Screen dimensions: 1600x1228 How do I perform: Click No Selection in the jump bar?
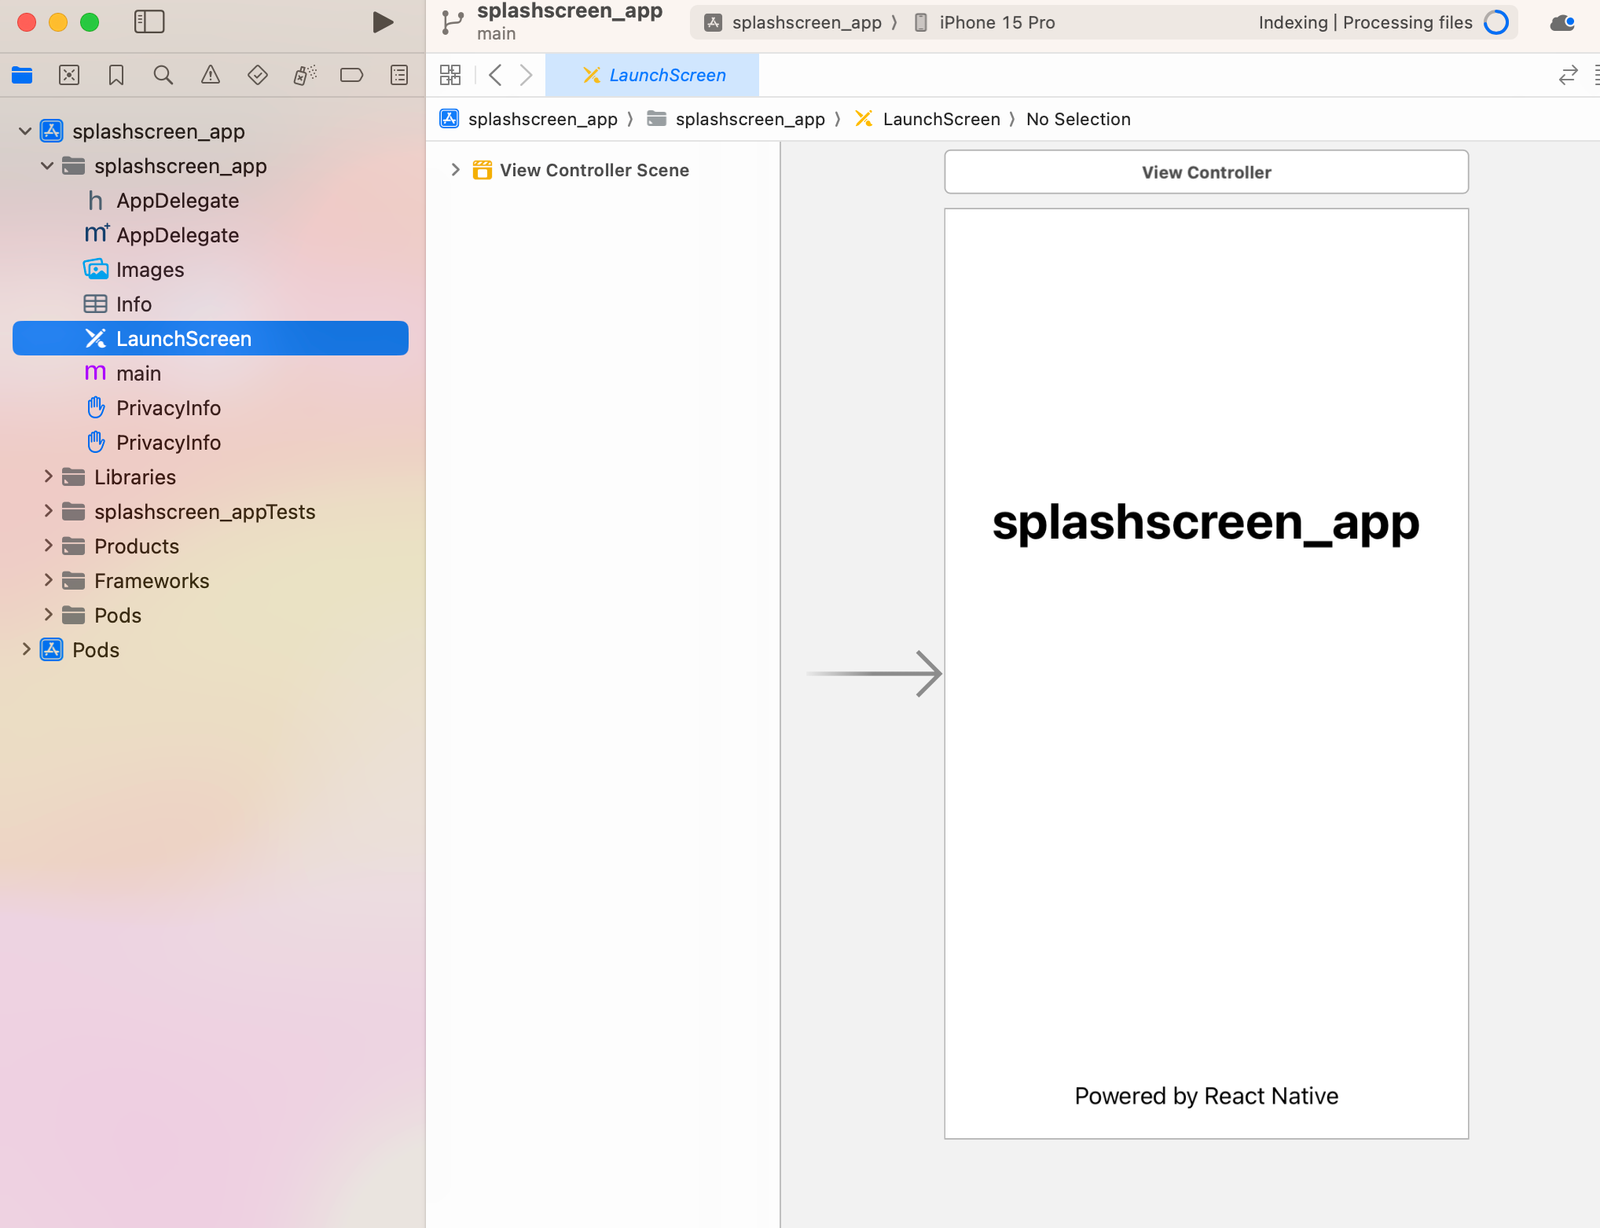1078,118
